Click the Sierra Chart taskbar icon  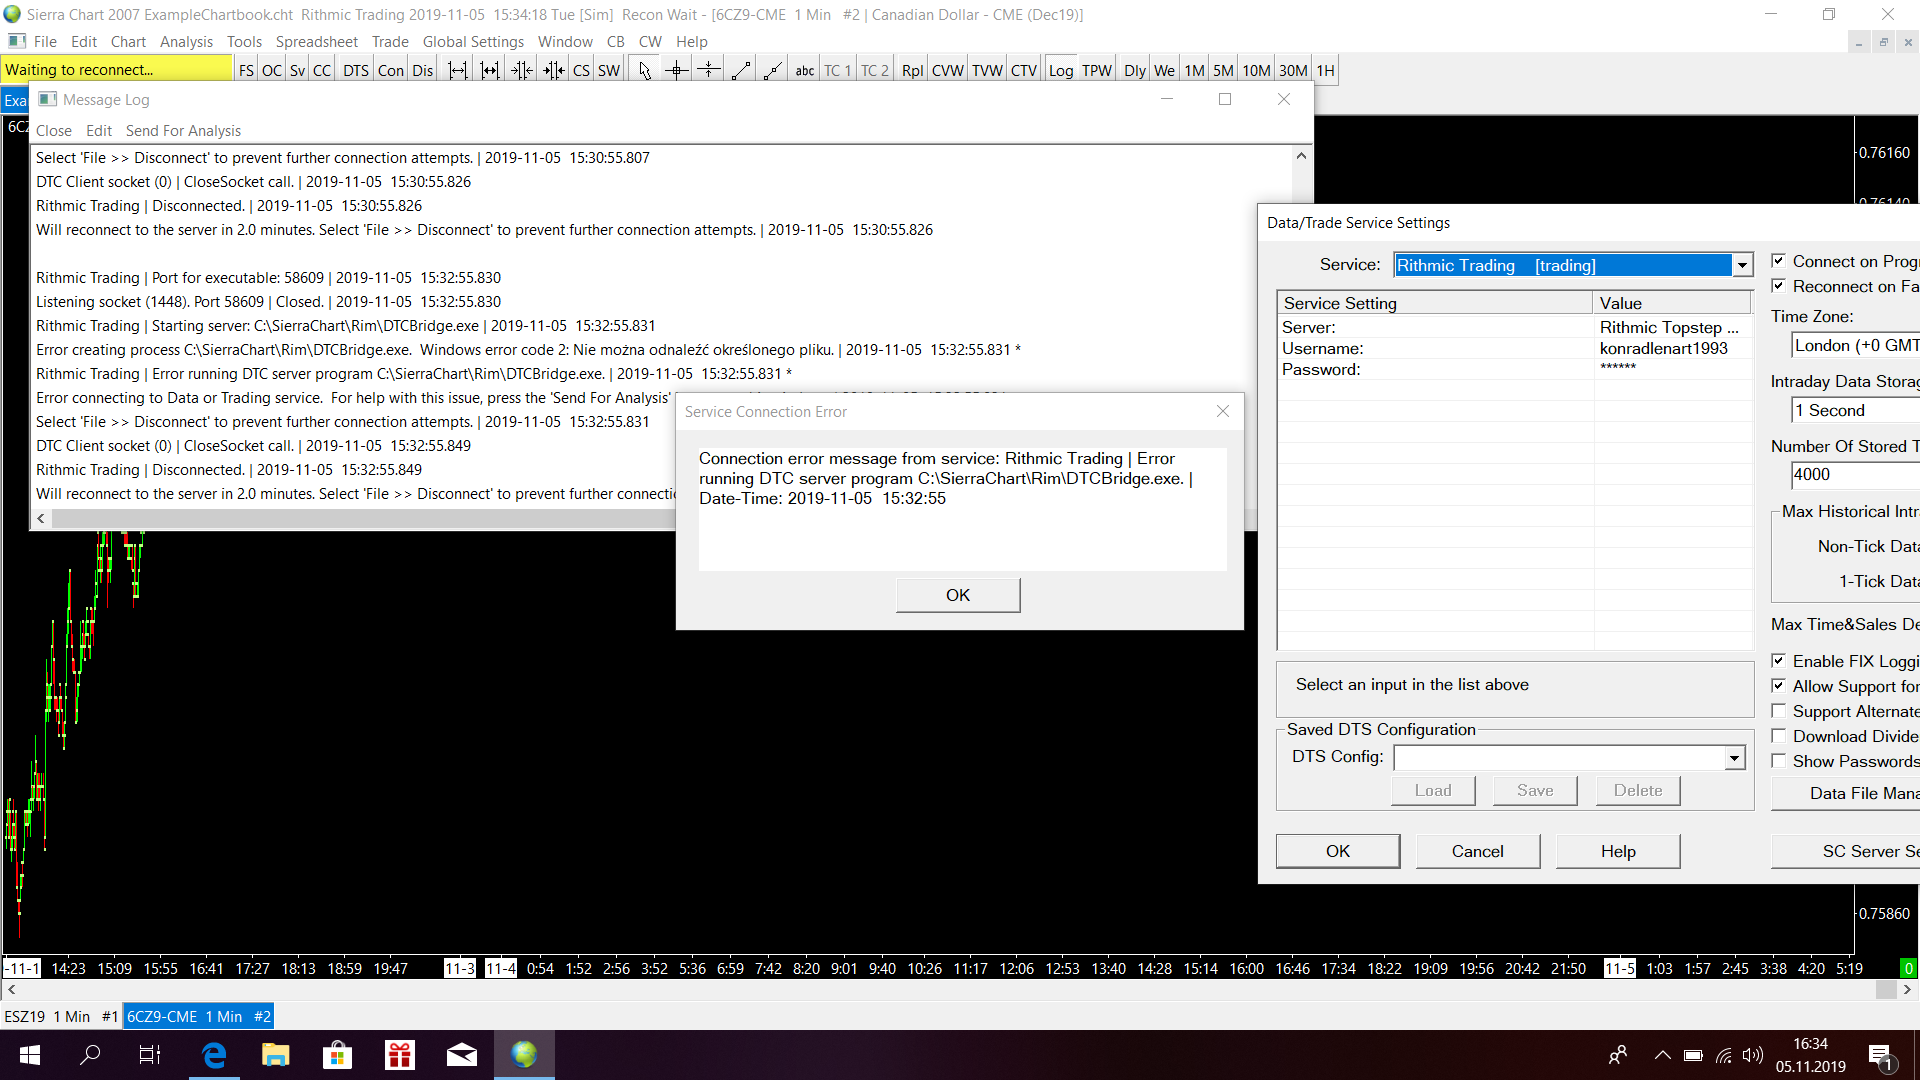524,1055
